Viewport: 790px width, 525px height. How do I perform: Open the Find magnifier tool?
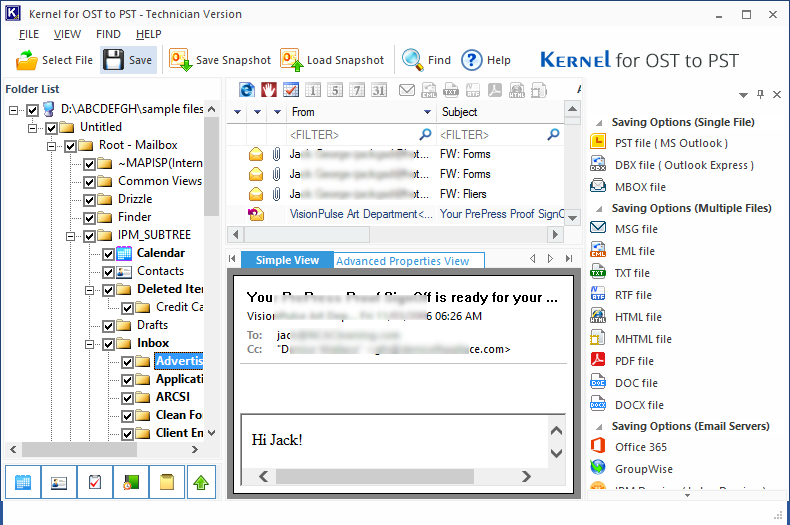pyautogui.click(x=426, y=60)
